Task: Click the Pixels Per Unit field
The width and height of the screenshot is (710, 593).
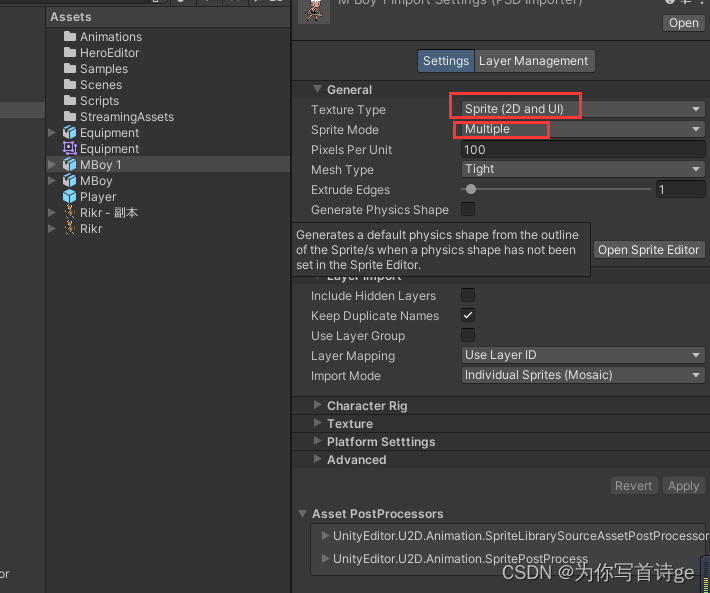Action: coord(583,149)
